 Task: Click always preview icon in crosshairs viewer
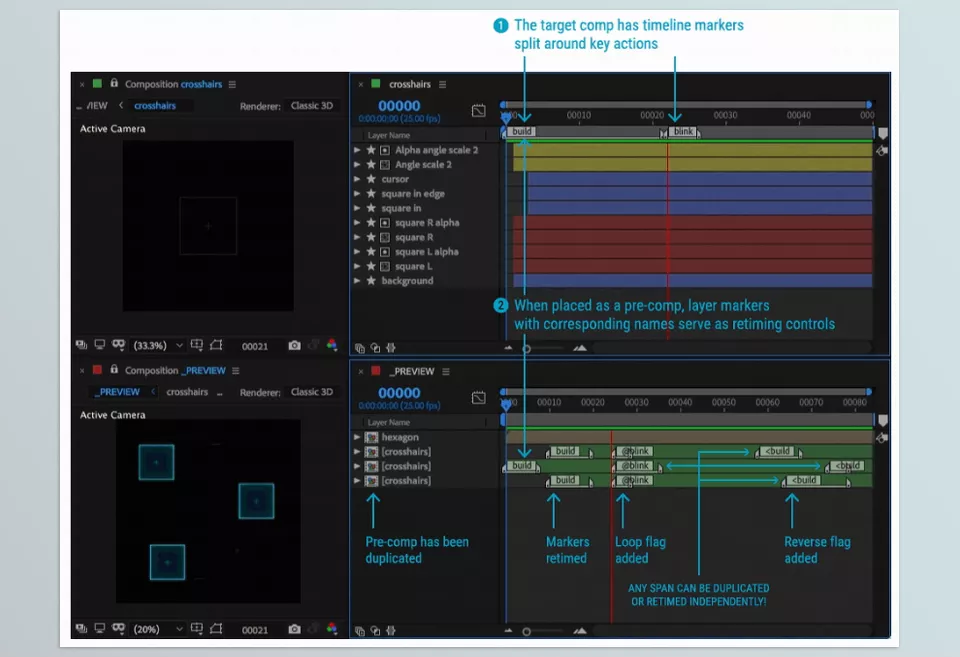[x=81, y=345]
